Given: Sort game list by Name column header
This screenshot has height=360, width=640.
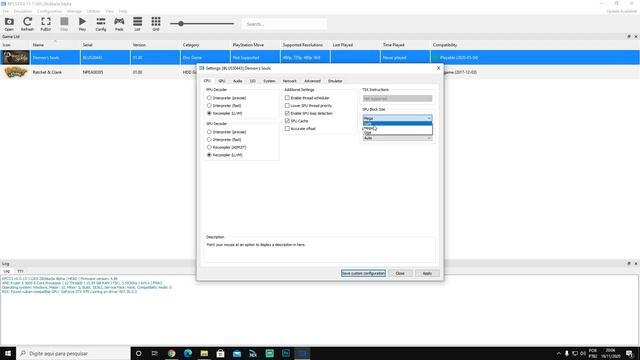Looking at the screenshot, I should (38, 45).
